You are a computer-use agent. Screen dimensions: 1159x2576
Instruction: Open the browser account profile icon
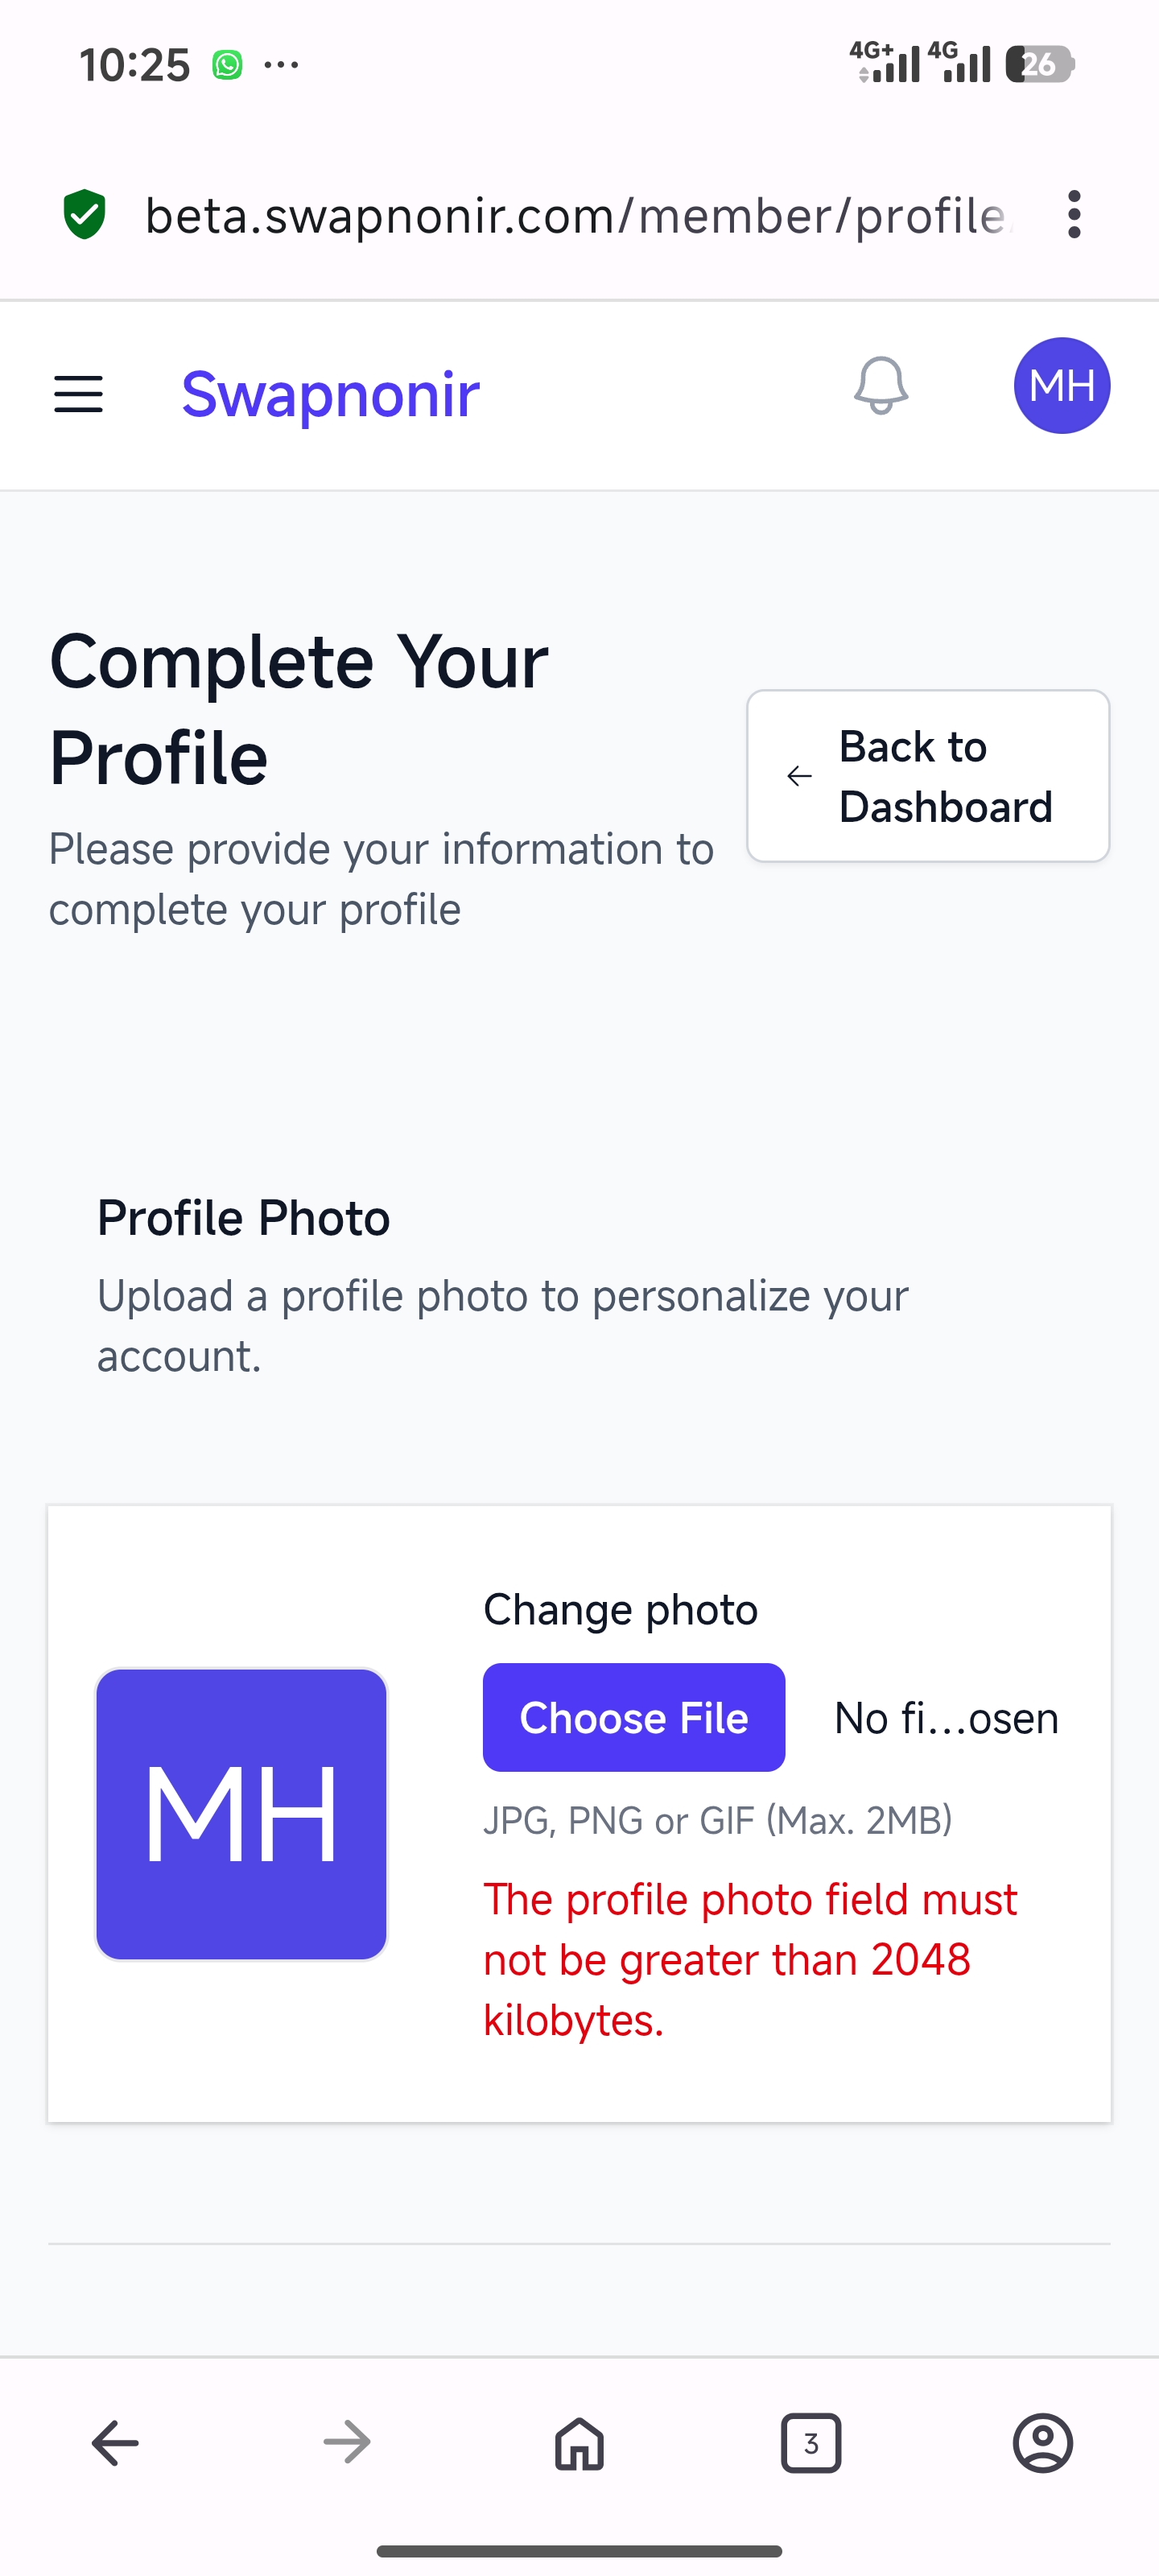1042,2443
